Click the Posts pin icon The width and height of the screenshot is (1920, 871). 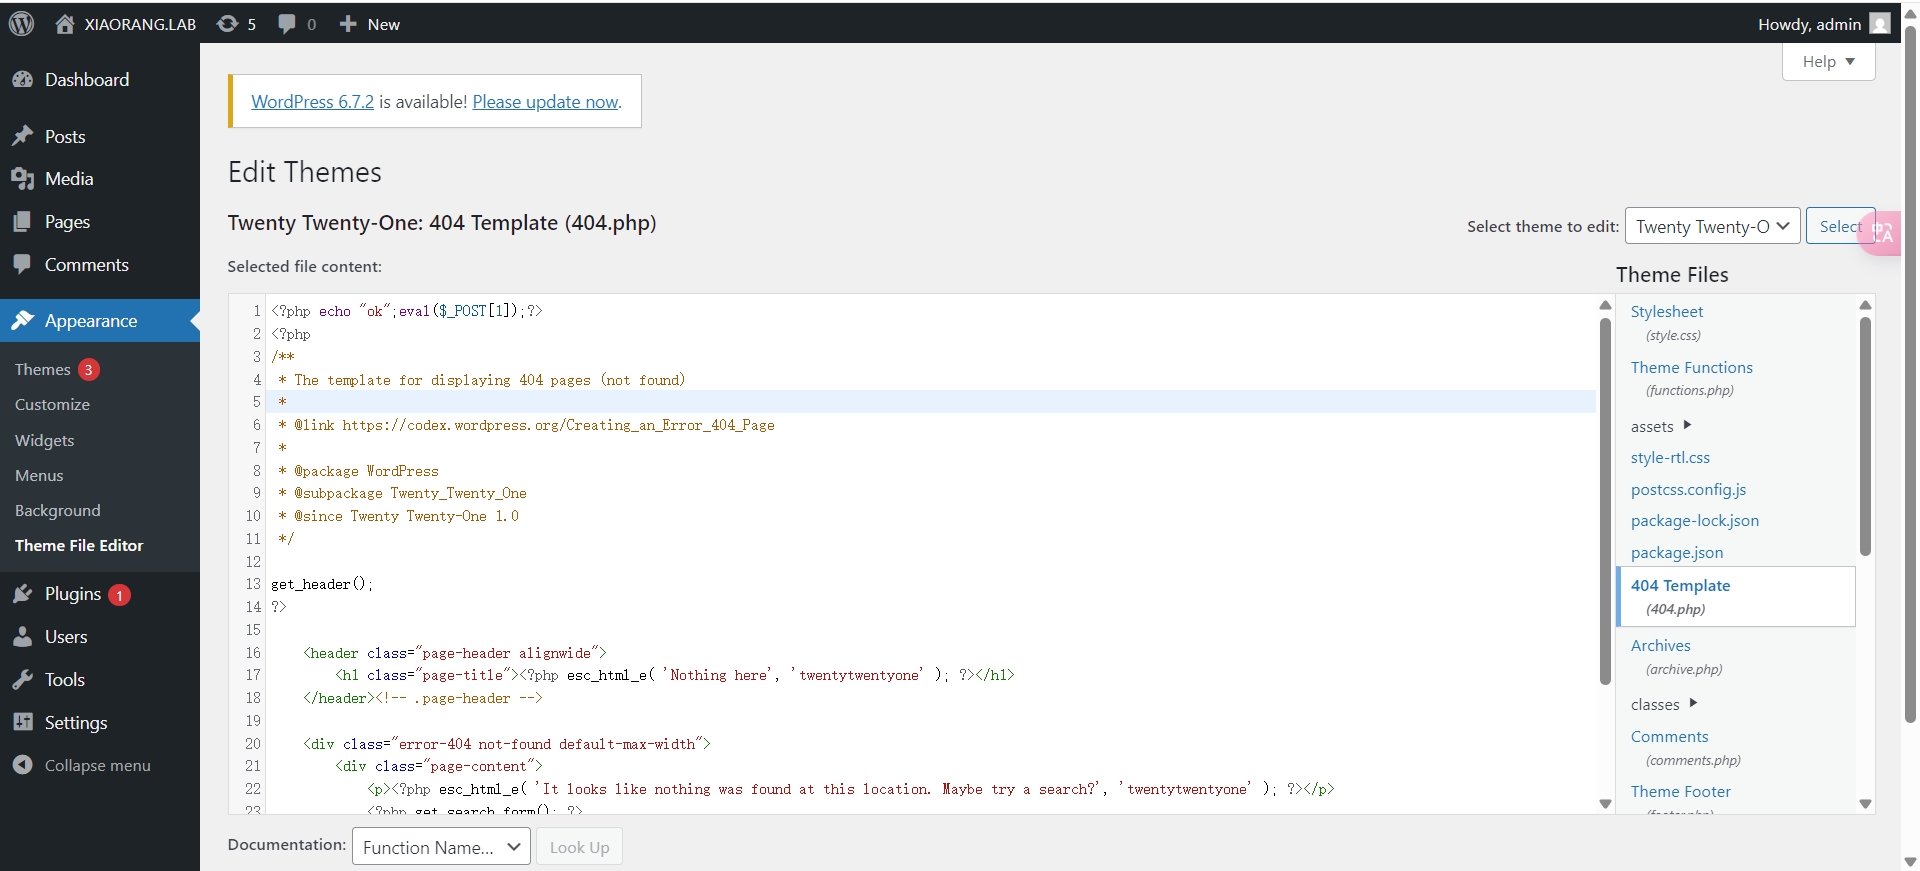(x=23, y=136)
